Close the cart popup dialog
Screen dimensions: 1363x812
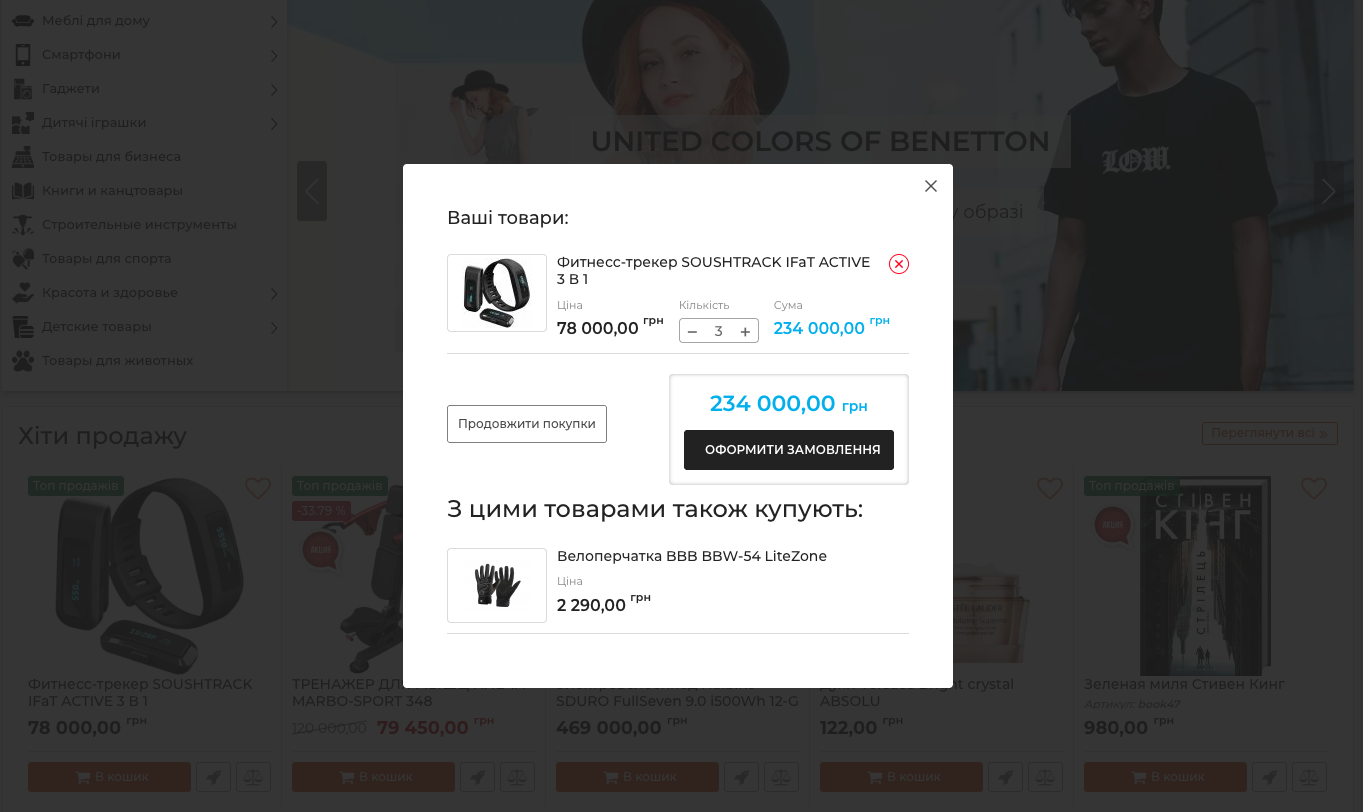931,186
